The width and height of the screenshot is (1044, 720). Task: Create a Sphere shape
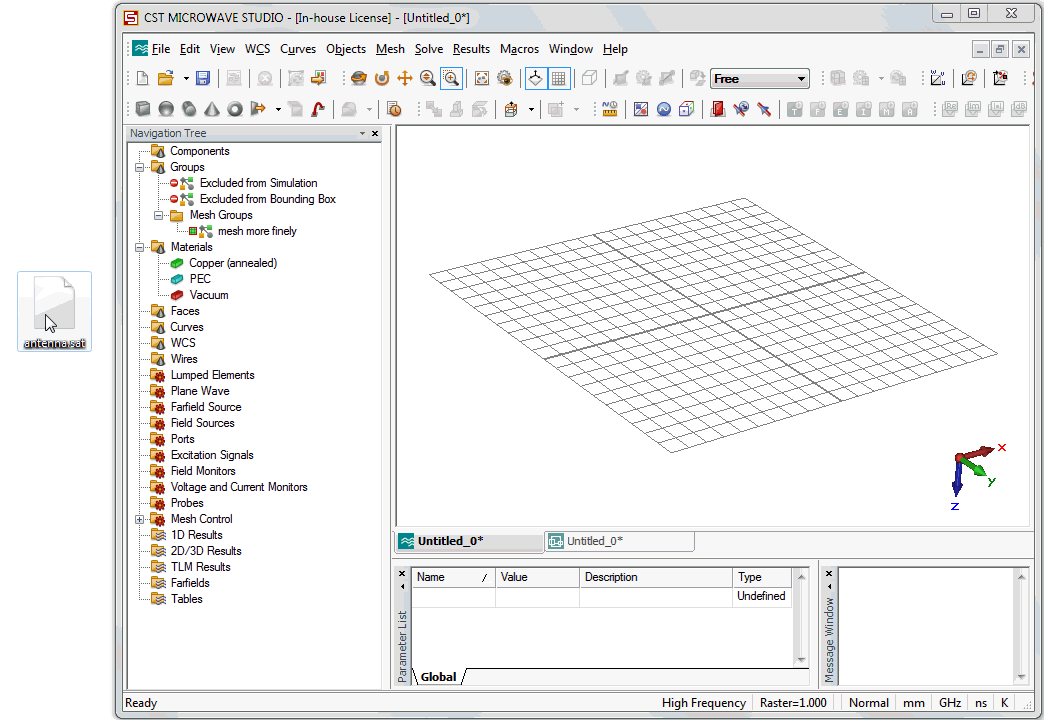166,109
